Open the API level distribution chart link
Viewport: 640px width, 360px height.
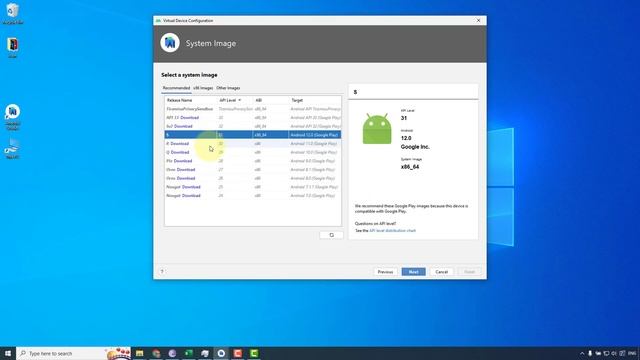pyautogui.click(x=392, y=231)
